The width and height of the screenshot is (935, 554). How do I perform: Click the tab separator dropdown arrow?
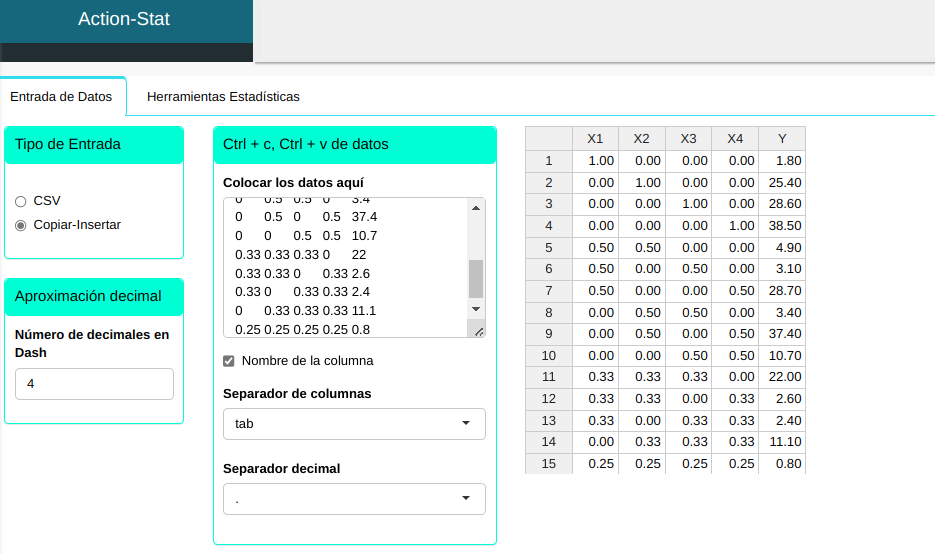coord(466,424)
